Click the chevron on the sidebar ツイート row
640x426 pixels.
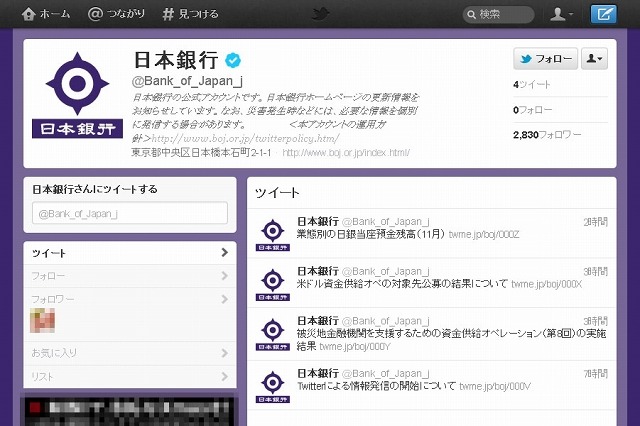[224, 253]
